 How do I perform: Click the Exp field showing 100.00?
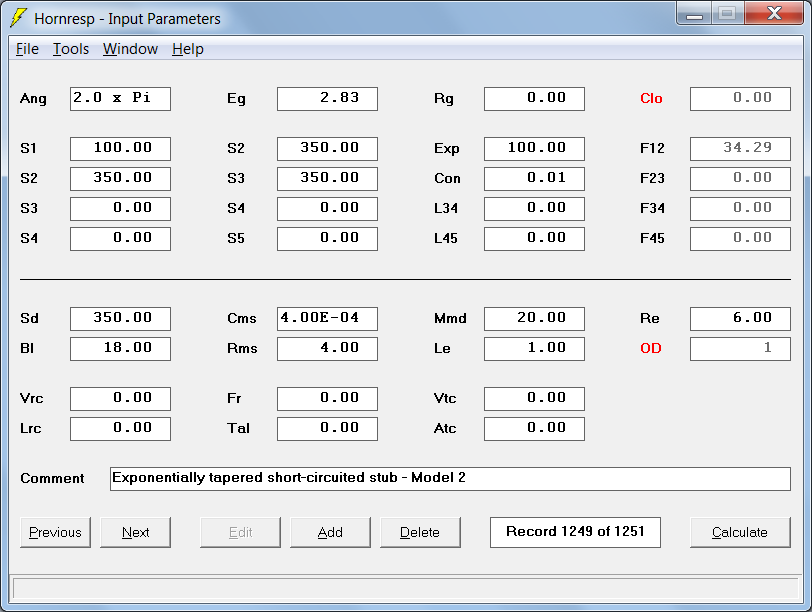point(534,149)
